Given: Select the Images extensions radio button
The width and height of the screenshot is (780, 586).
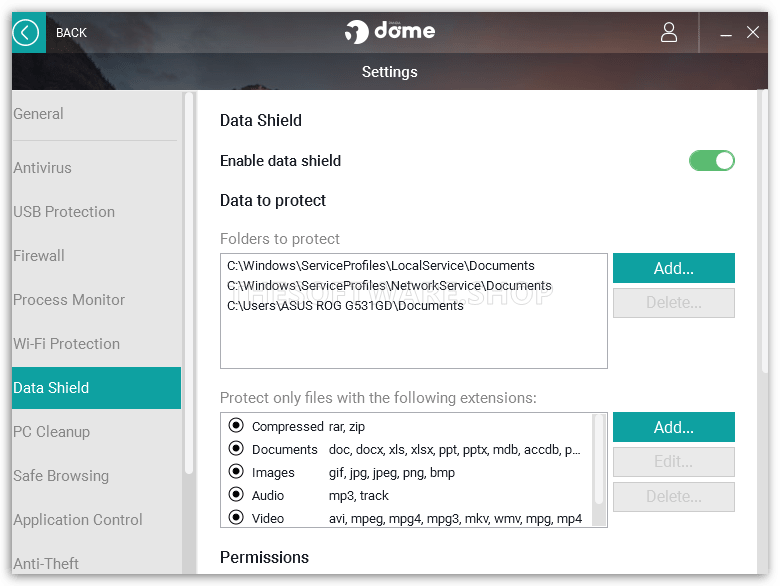Looking at the screenshot, I should [x=236, y=471].
